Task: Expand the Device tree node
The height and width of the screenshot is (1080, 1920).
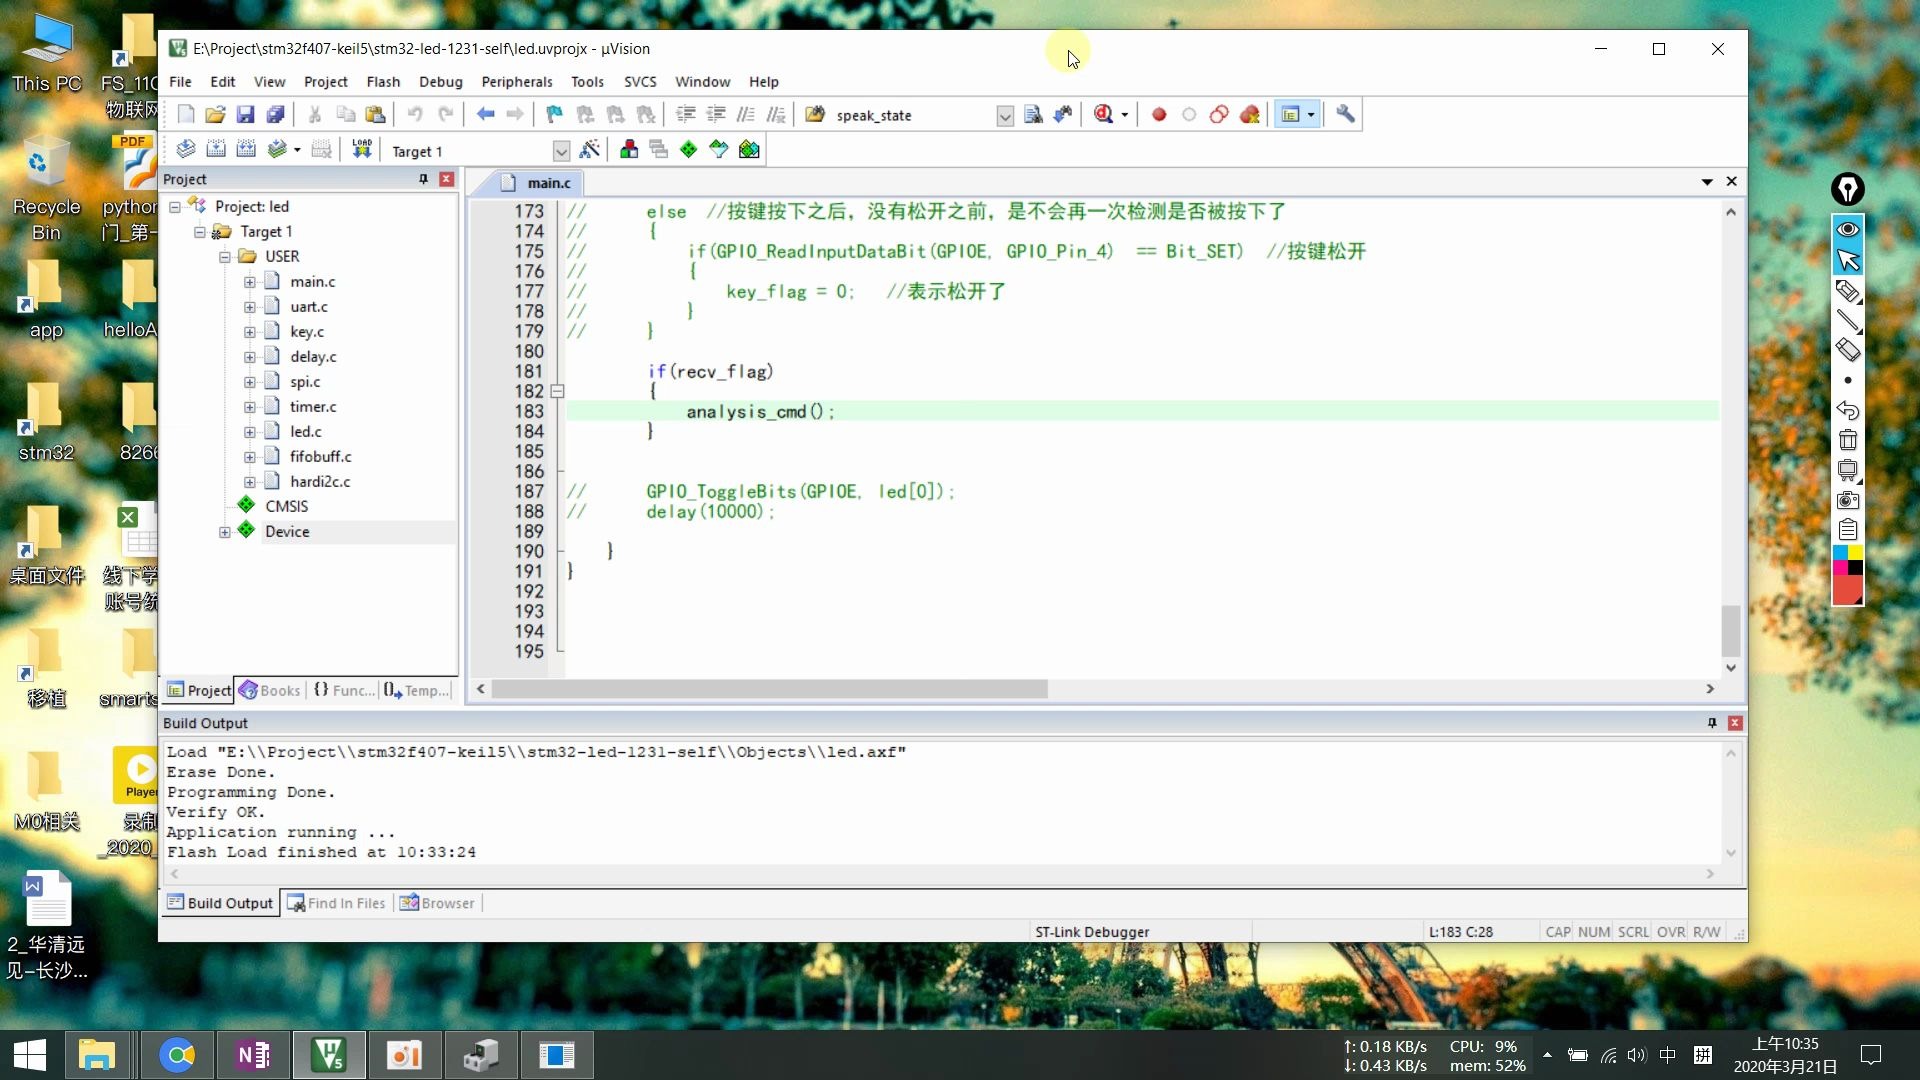Action: click(224, 532)
